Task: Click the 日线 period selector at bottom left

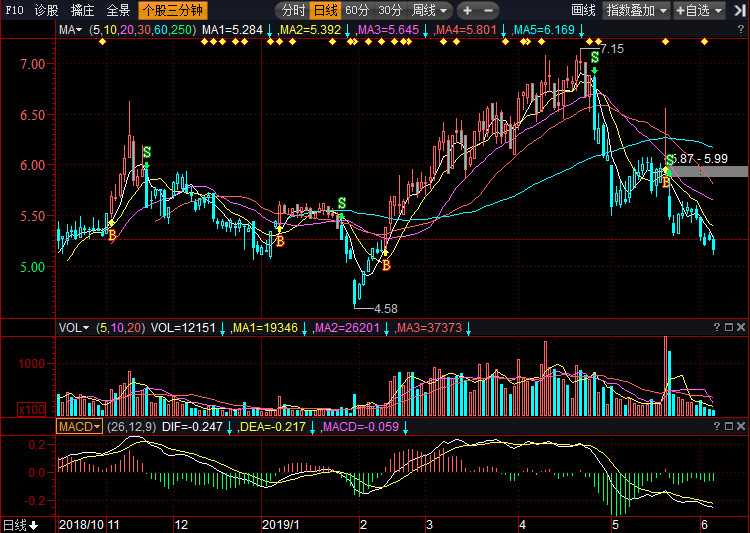Action: [19, 525]
